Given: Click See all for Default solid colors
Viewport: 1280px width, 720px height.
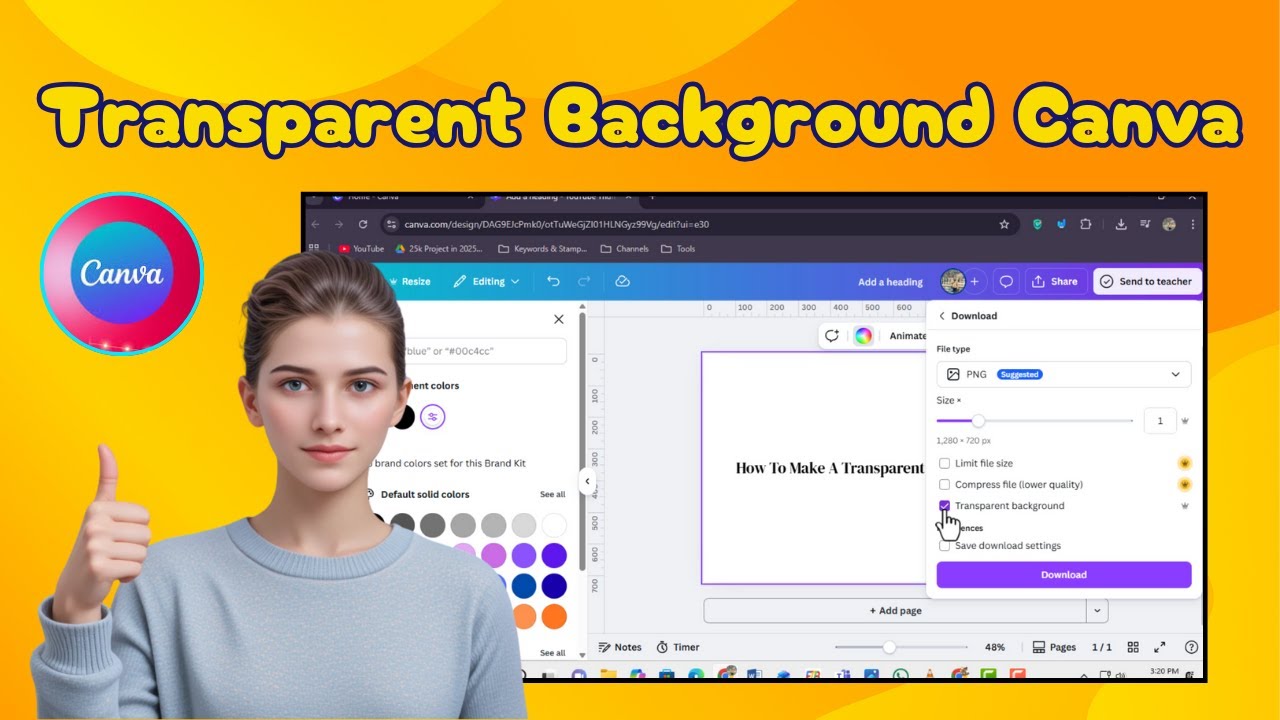Looking at the screenshot, I should click(553, 495).
